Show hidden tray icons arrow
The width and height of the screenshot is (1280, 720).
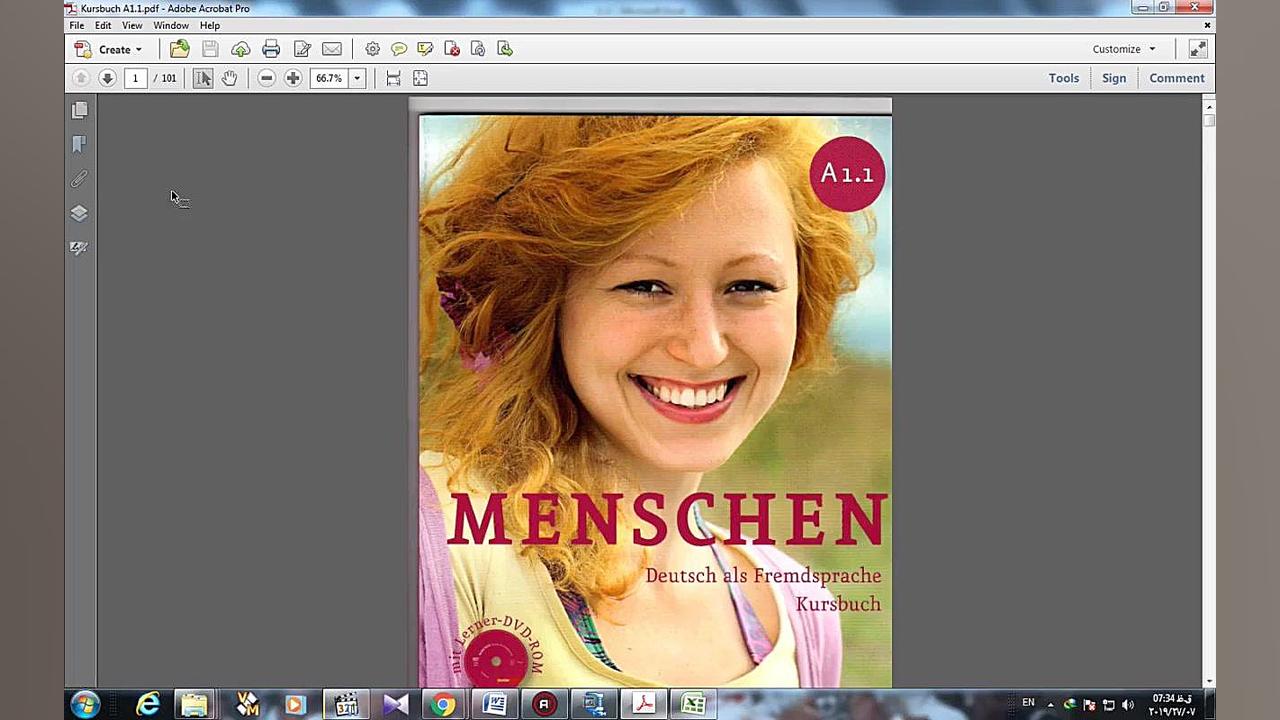pos(1050,705)
